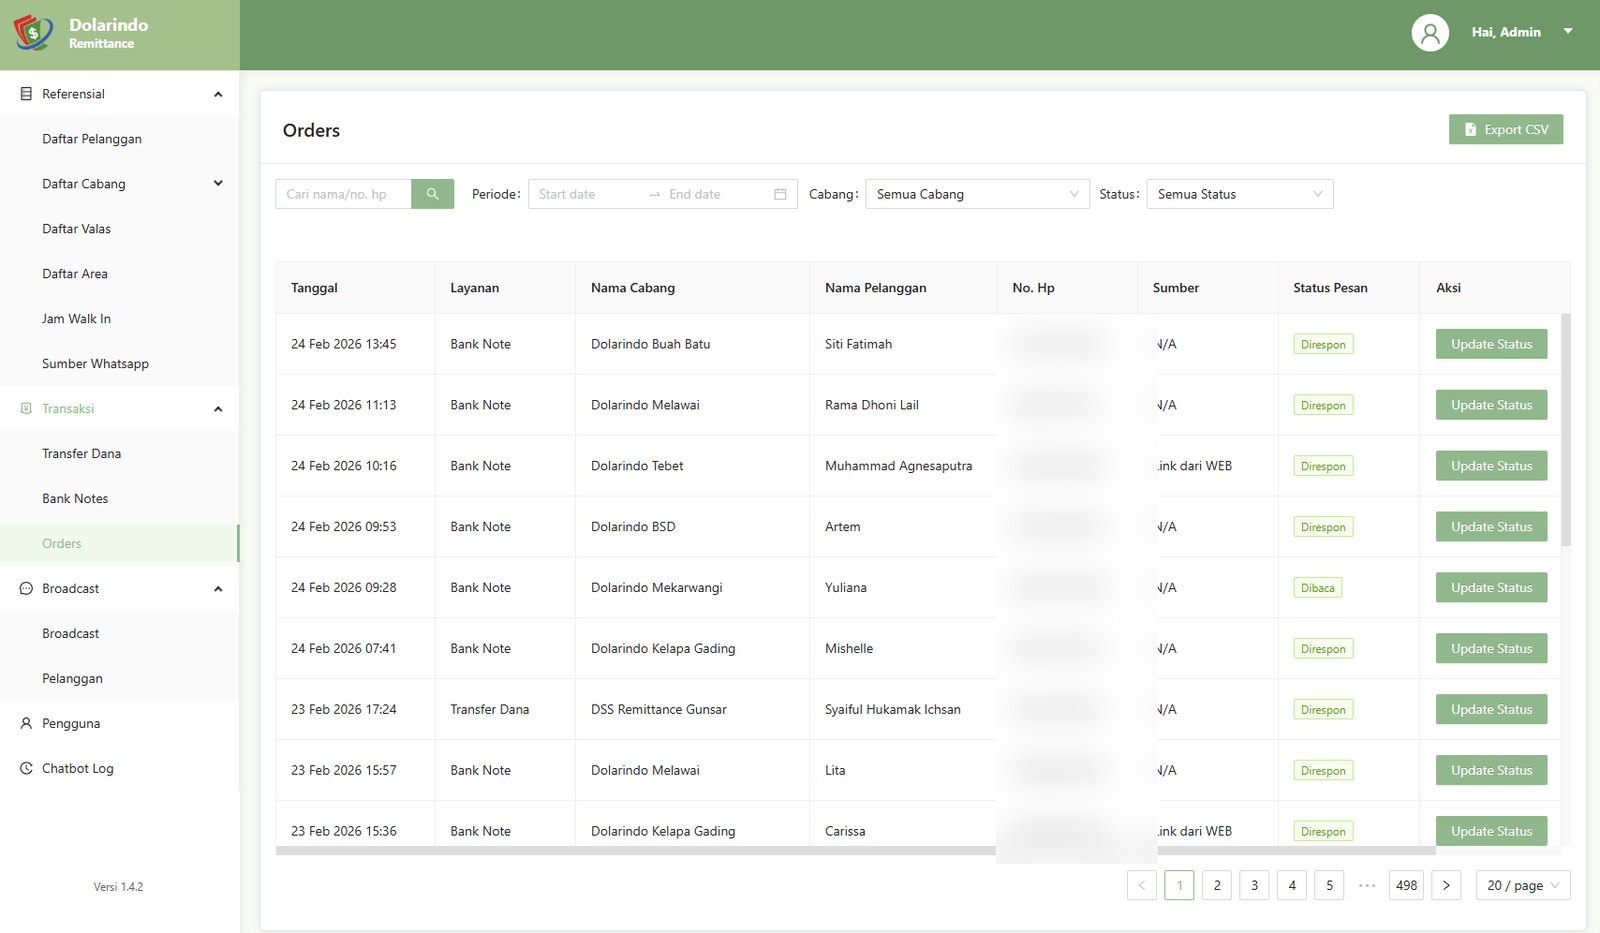Viewport: 1600px width, 933px height.
Task: Click the magnifier search button
Action: point(432,194)
